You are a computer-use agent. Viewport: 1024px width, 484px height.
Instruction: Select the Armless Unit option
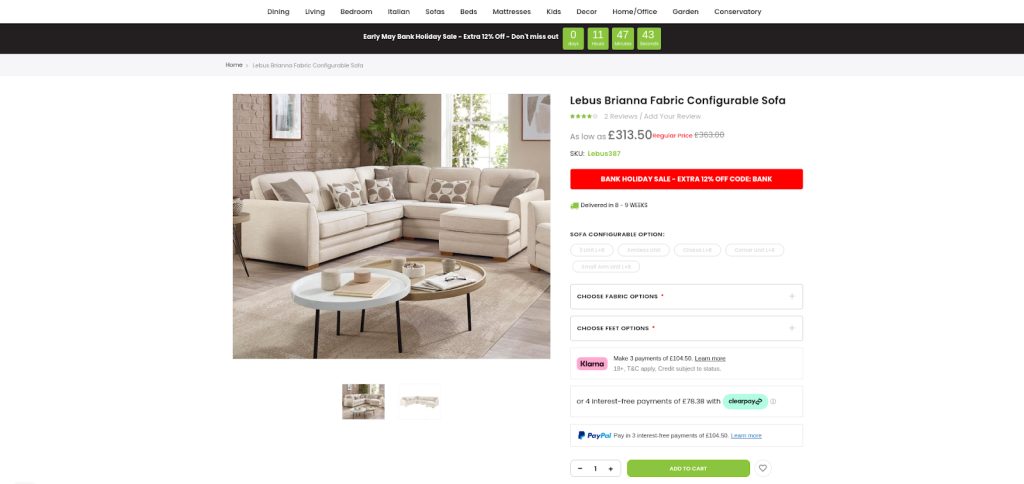pos(643,250)
